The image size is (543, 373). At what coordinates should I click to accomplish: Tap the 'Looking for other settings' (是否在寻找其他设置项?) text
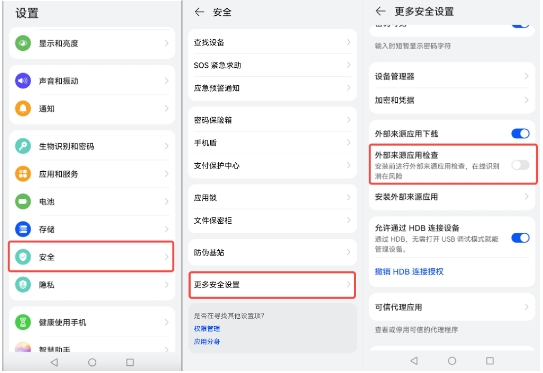(x=229, y=316)
